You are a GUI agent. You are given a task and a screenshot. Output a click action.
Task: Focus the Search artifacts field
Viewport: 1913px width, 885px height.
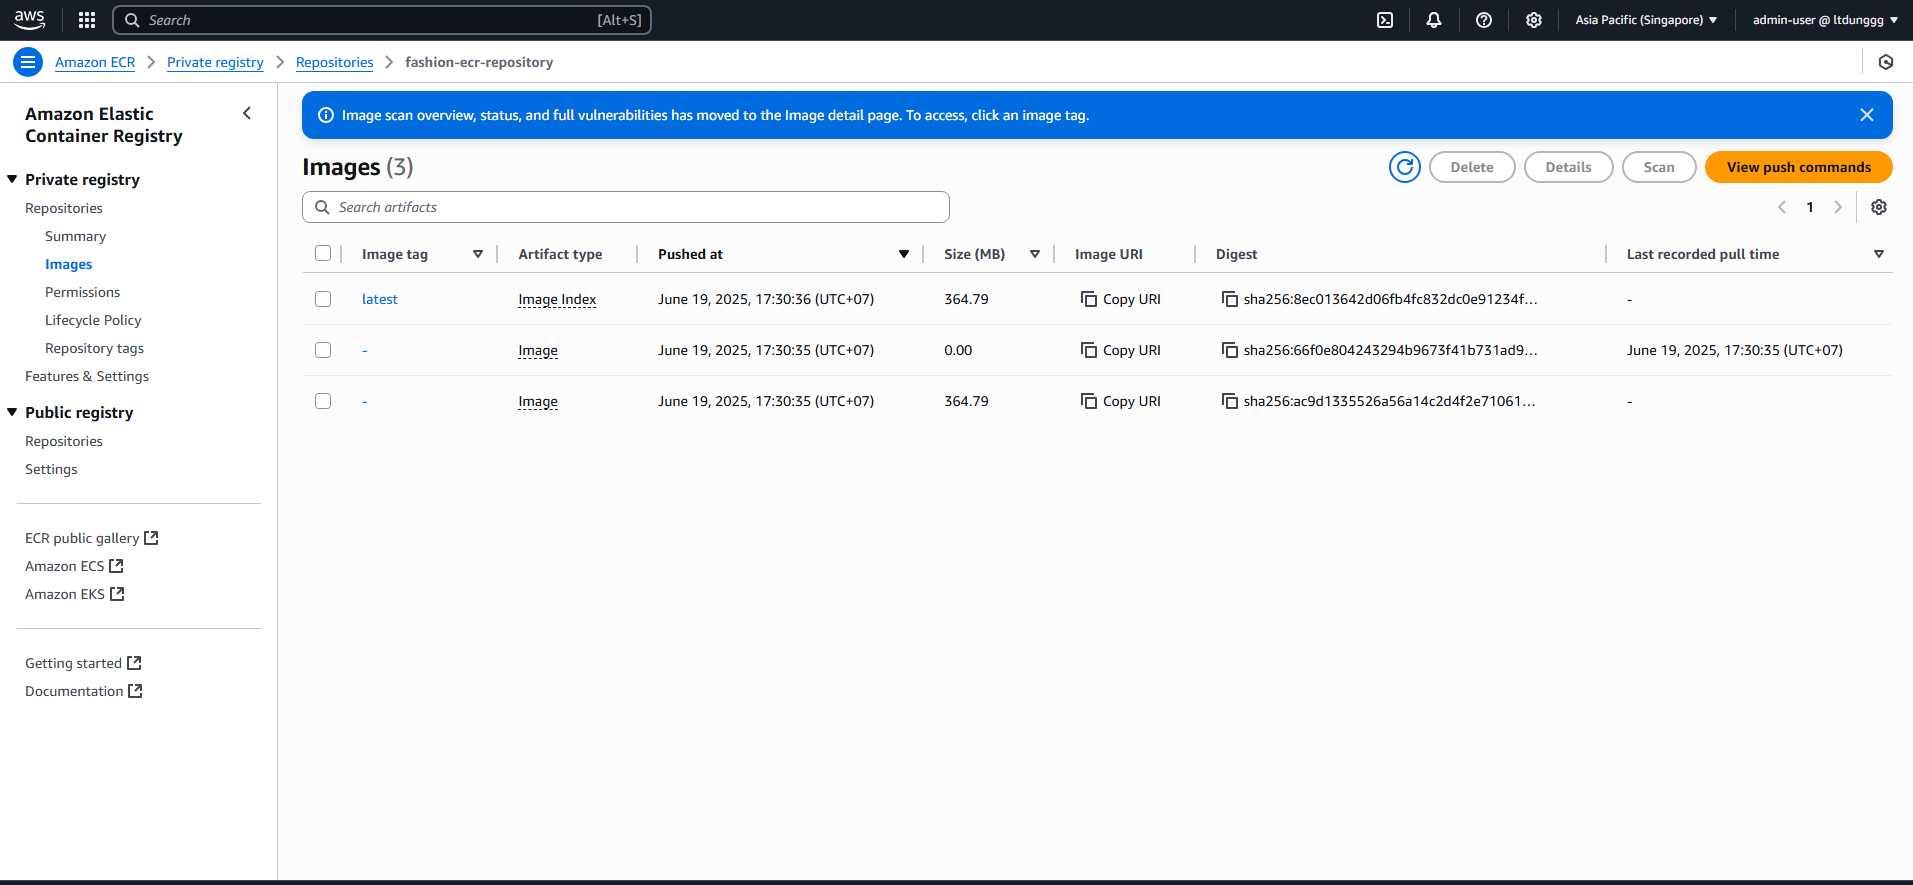point(625,207)
